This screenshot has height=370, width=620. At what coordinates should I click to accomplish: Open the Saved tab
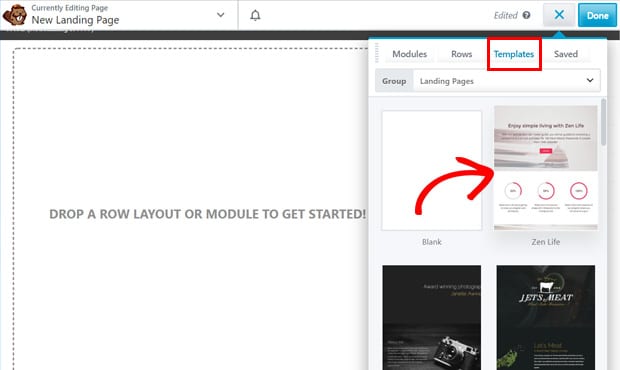click(x=565, y=54)
